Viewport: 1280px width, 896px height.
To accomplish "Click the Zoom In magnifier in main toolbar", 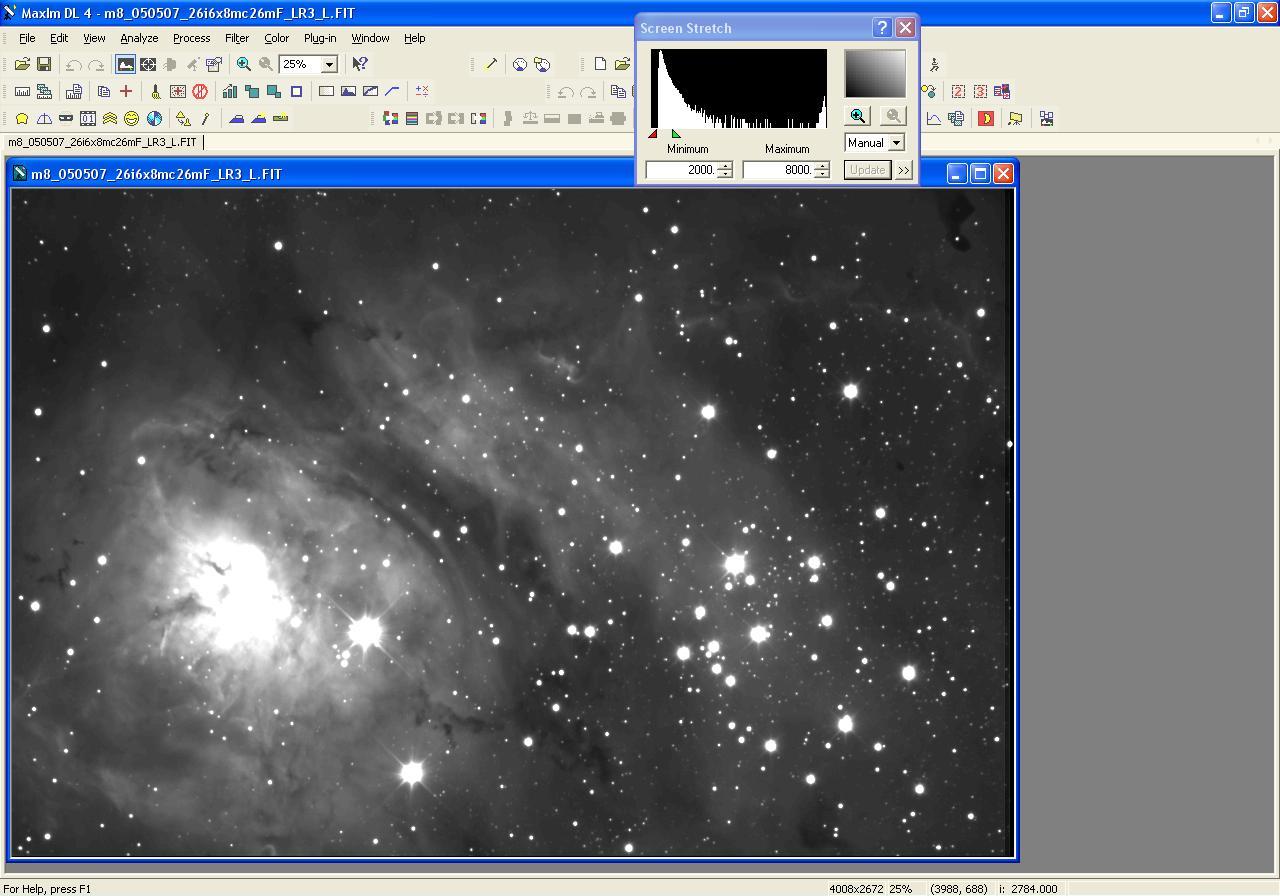I will [243, 64].
